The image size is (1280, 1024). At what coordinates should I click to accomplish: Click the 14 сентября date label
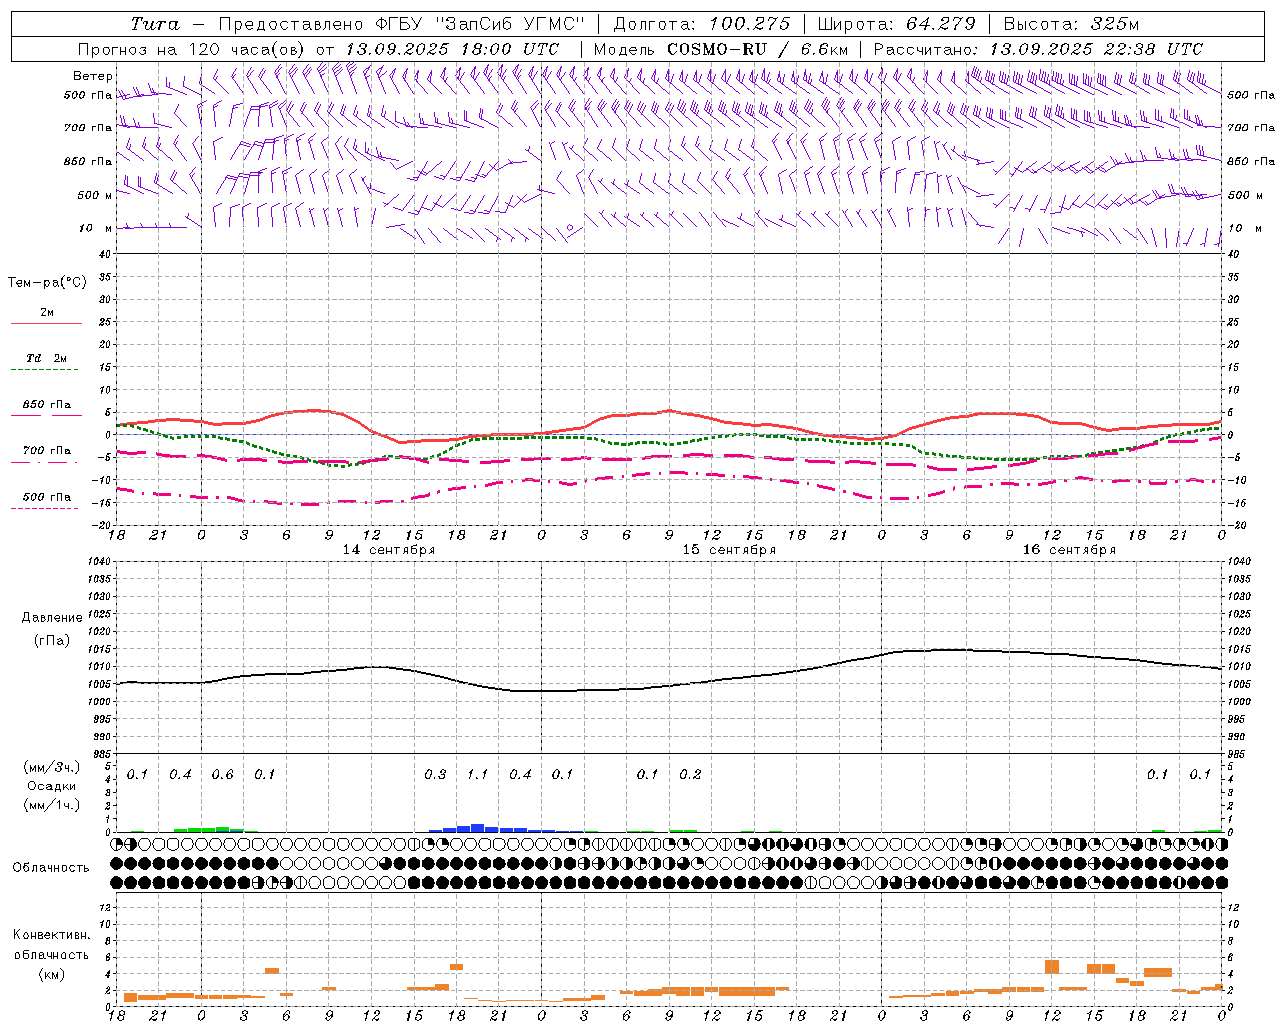[x=389, y=550]
